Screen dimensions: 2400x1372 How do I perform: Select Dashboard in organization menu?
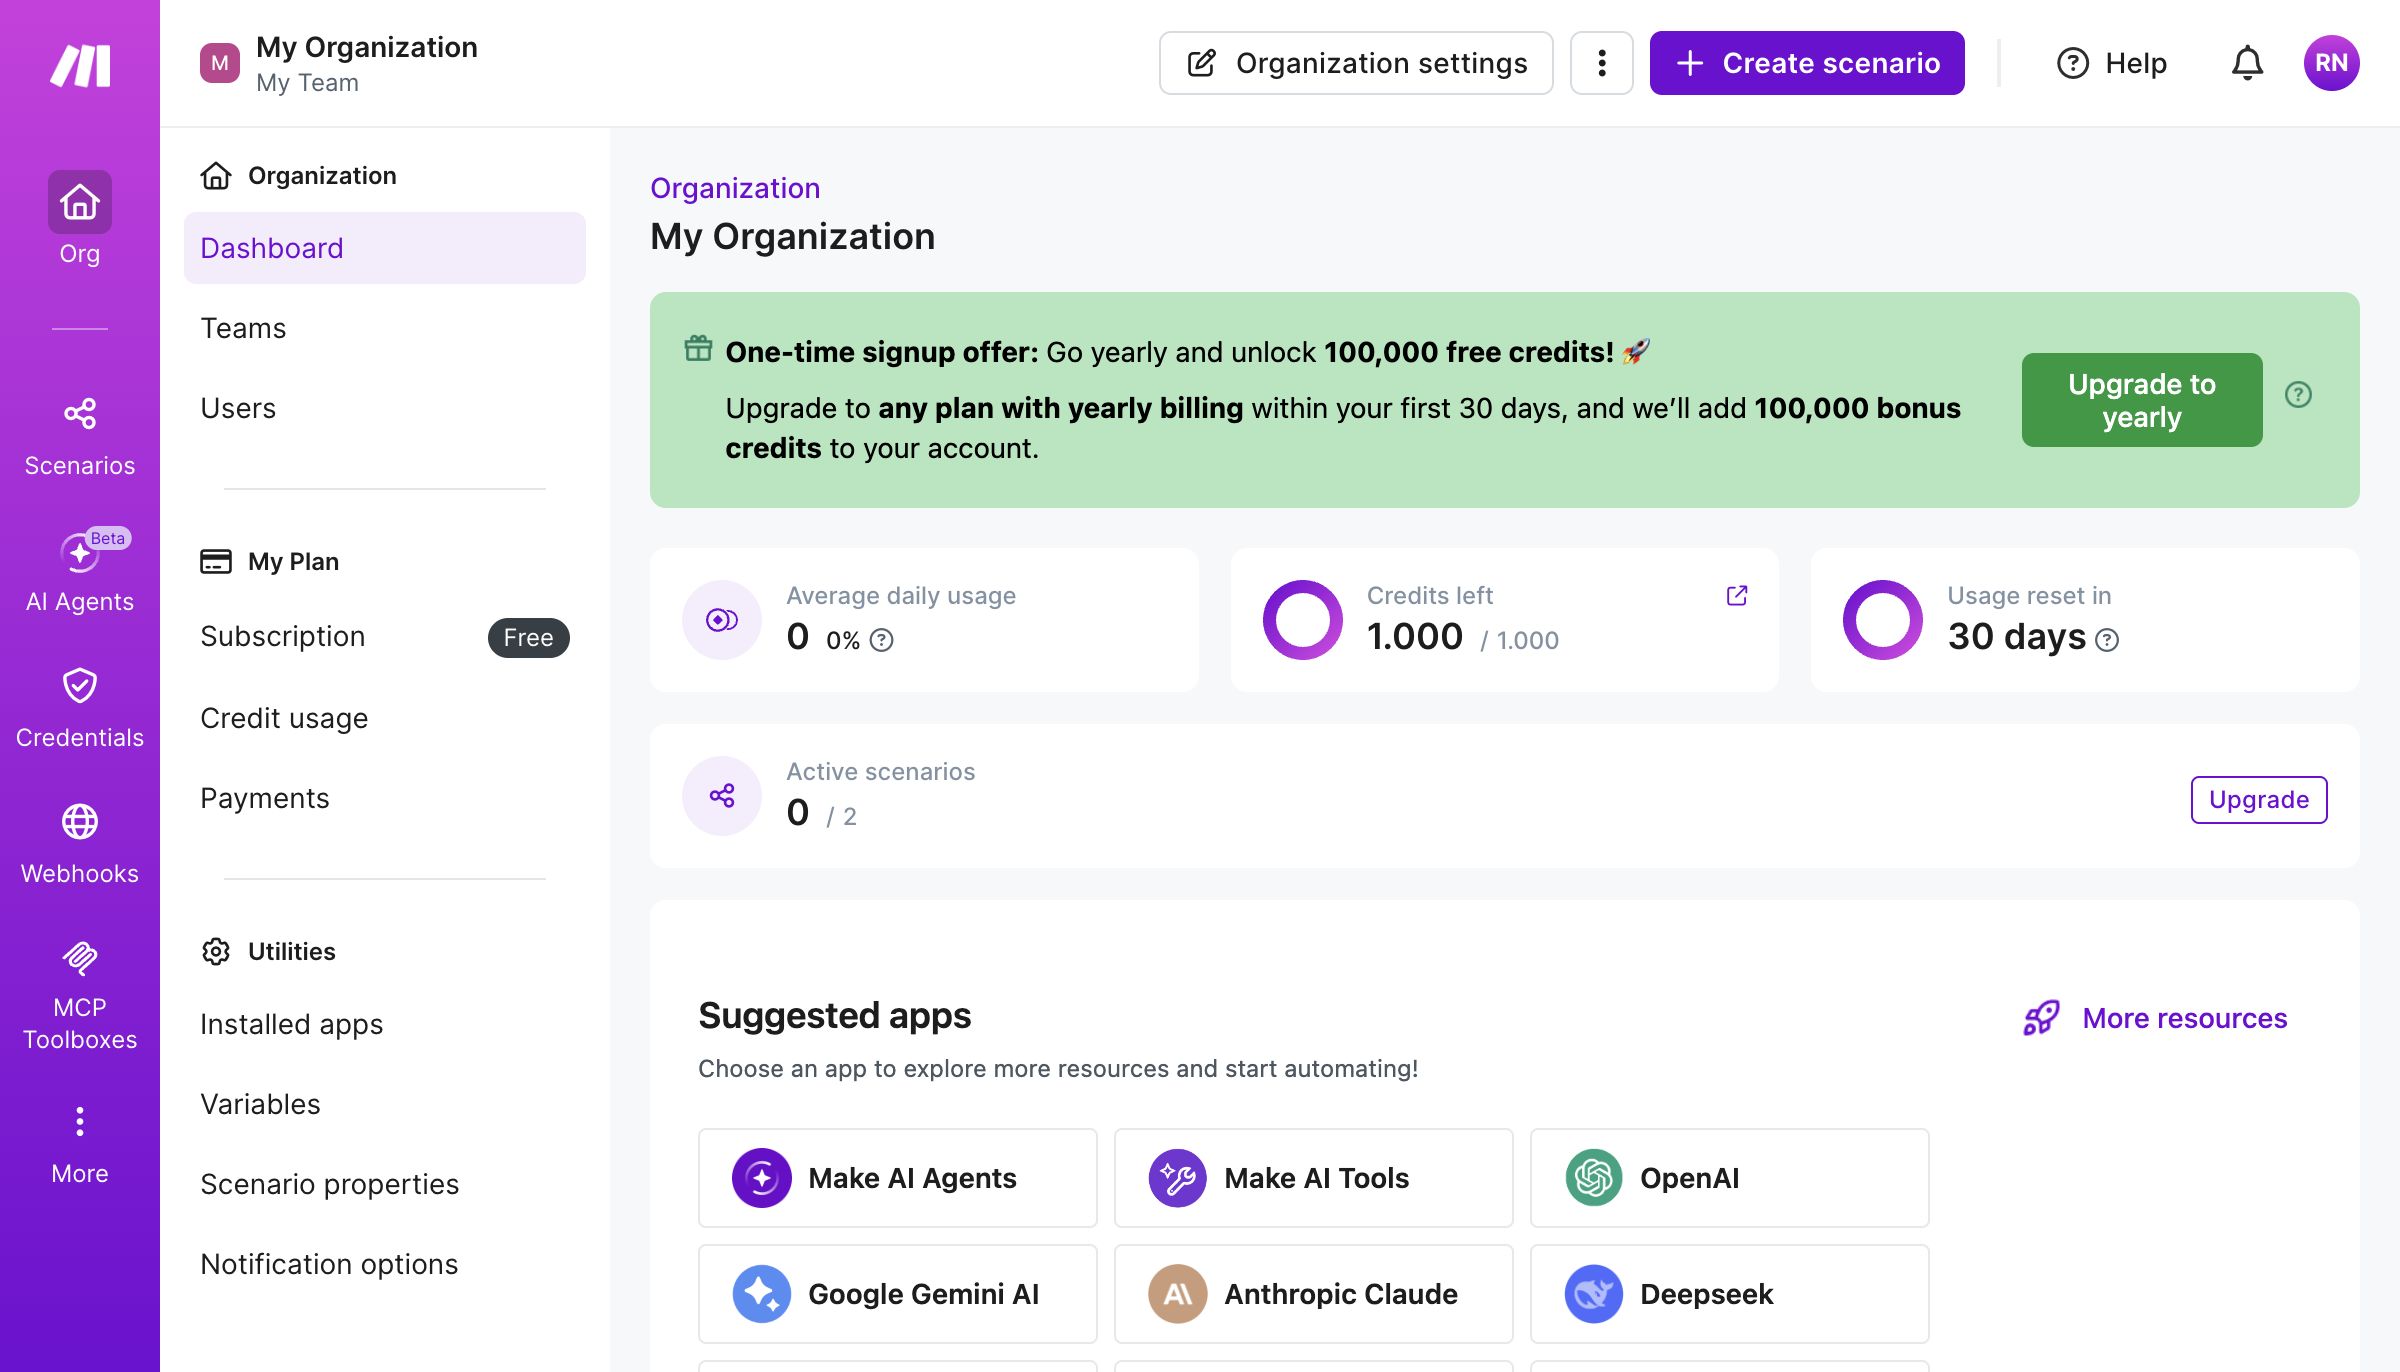(385, 248)
